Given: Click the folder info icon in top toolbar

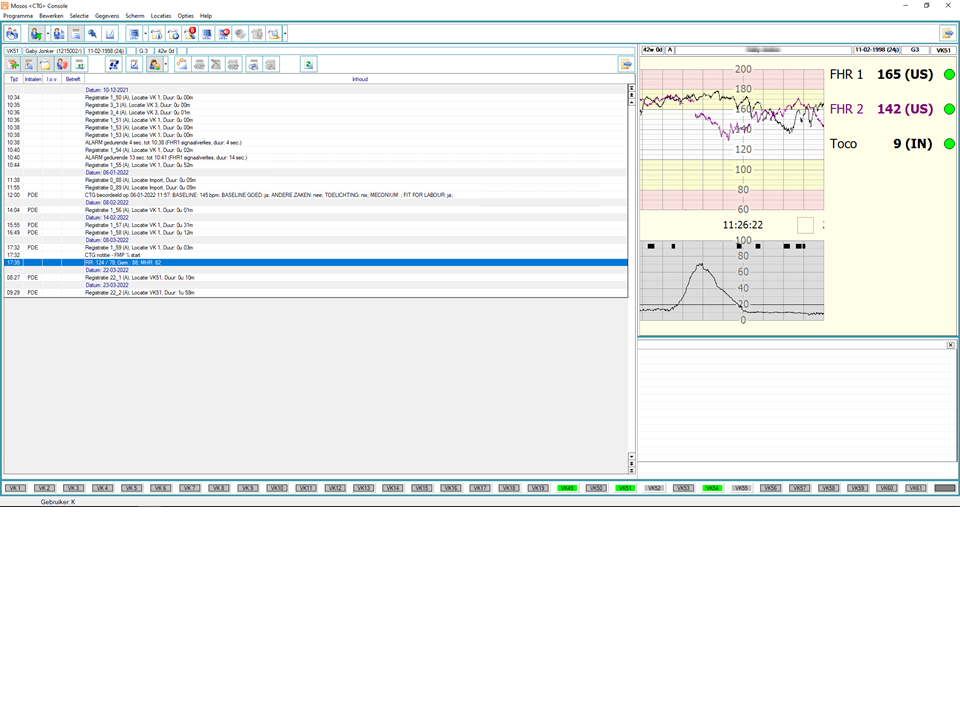Looking at the screenshot, I should point(157,34).
